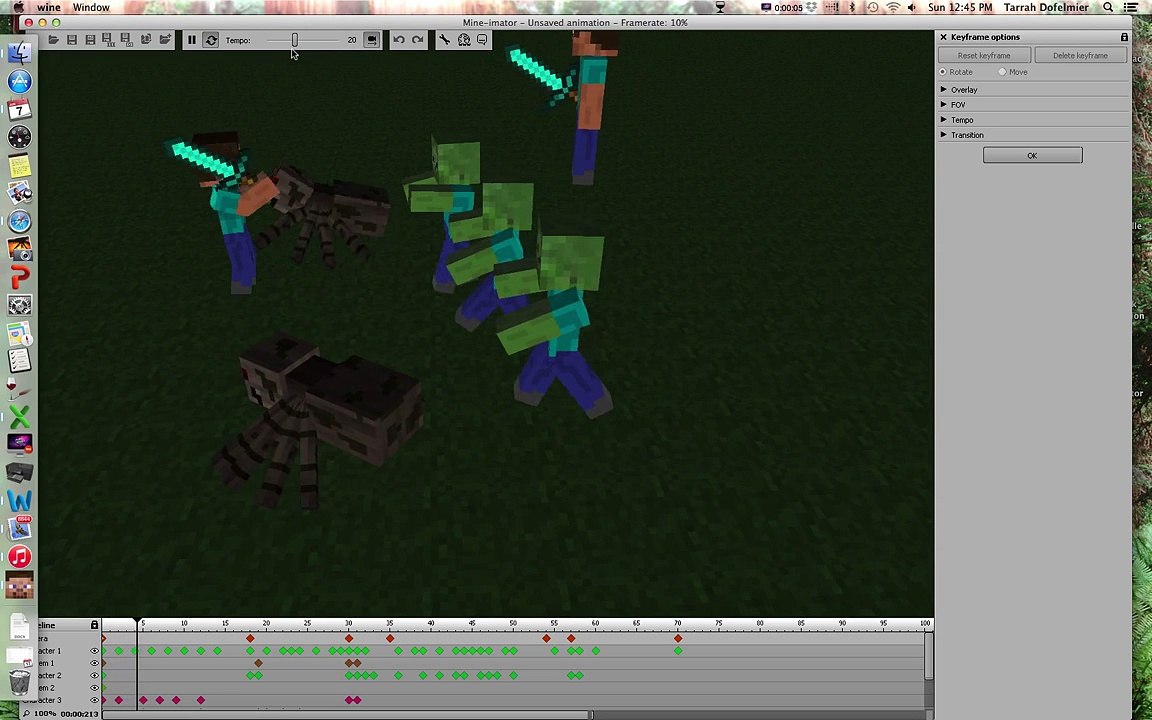Toggle the Keyframe options panel lock

(x=1124, y=37)
